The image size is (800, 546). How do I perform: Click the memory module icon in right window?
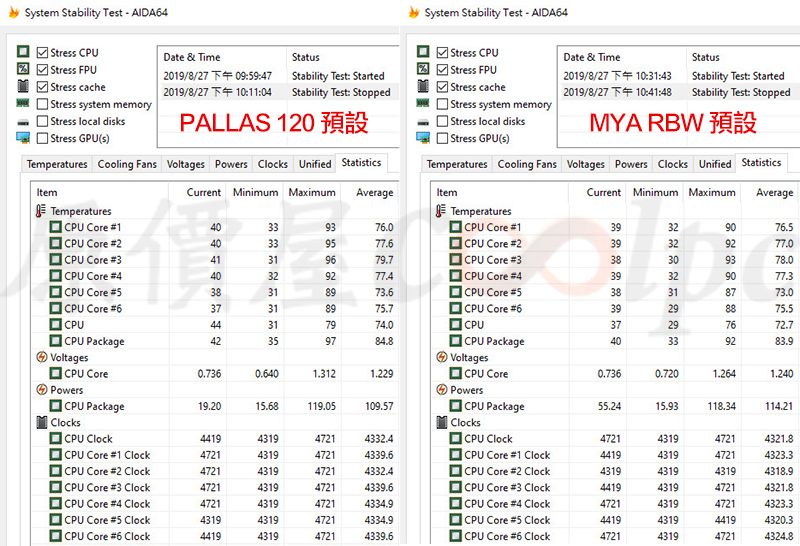423,103
